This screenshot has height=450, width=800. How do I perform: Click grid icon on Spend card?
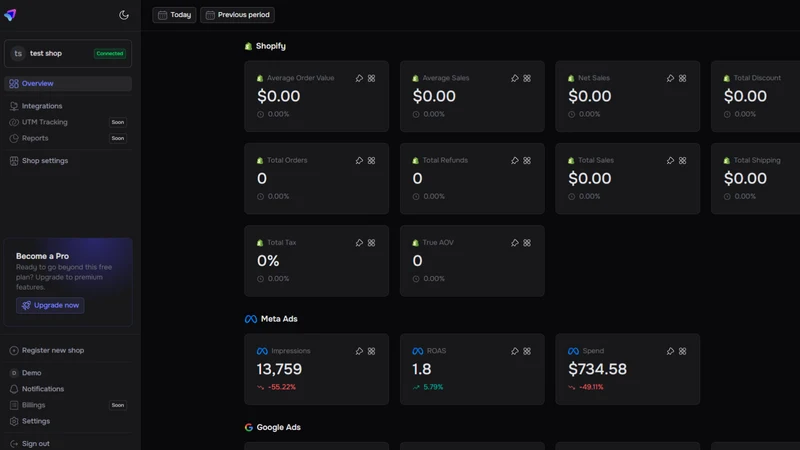pos(683,351)
